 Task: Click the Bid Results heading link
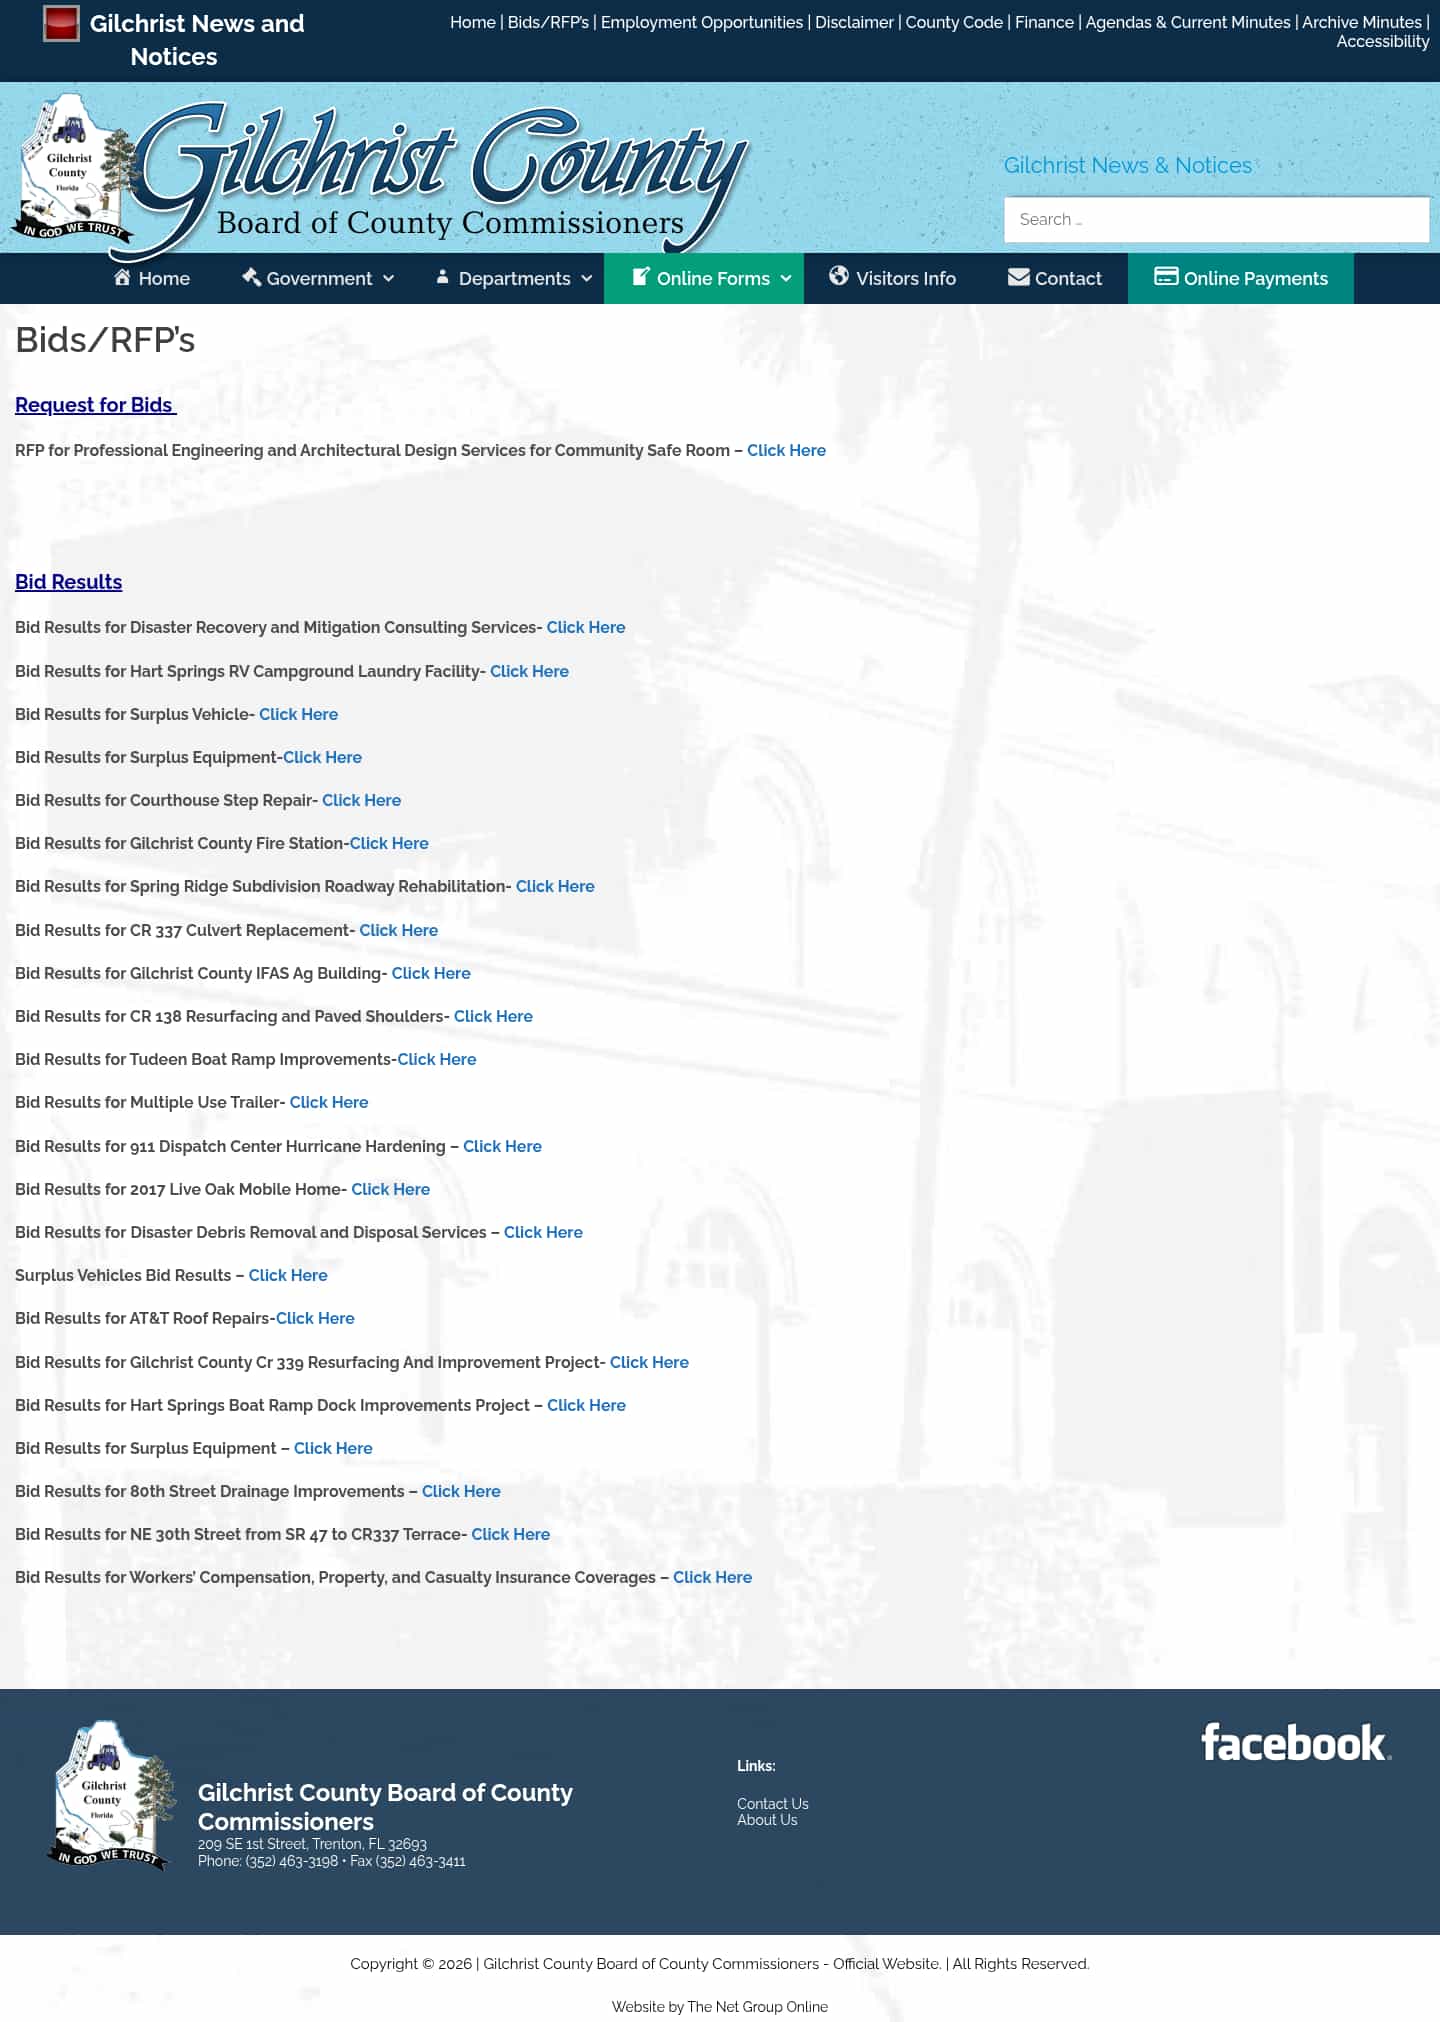tap(68, 582)
